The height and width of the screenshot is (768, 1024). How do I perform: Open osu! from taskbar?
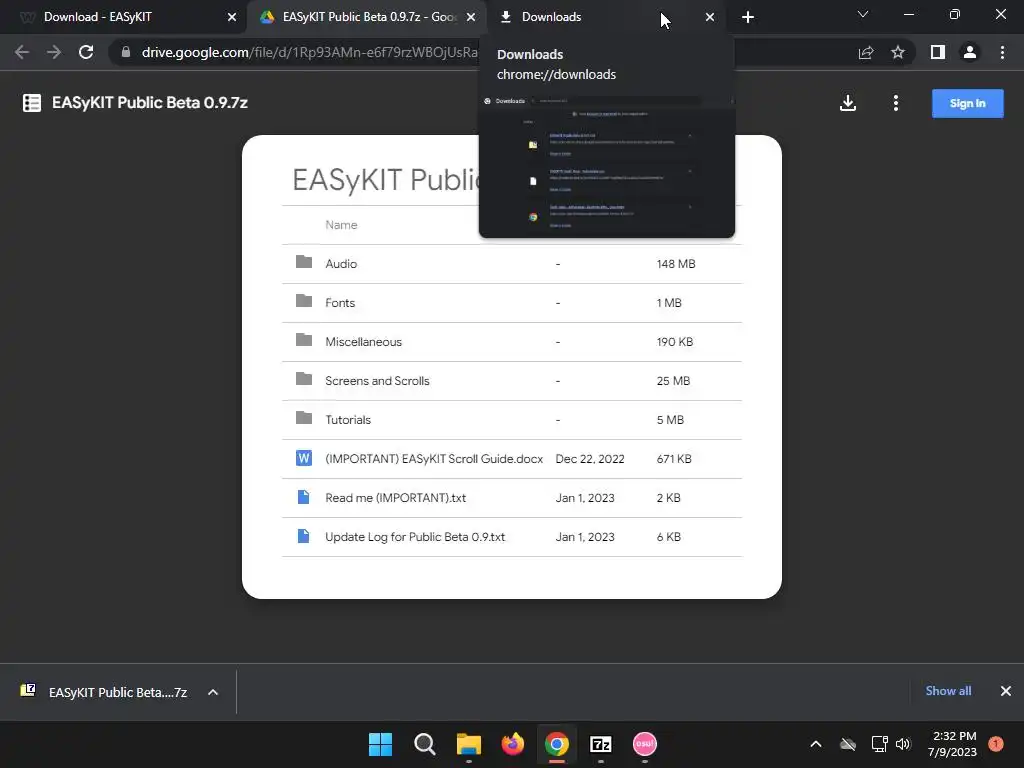coord(645,744)
